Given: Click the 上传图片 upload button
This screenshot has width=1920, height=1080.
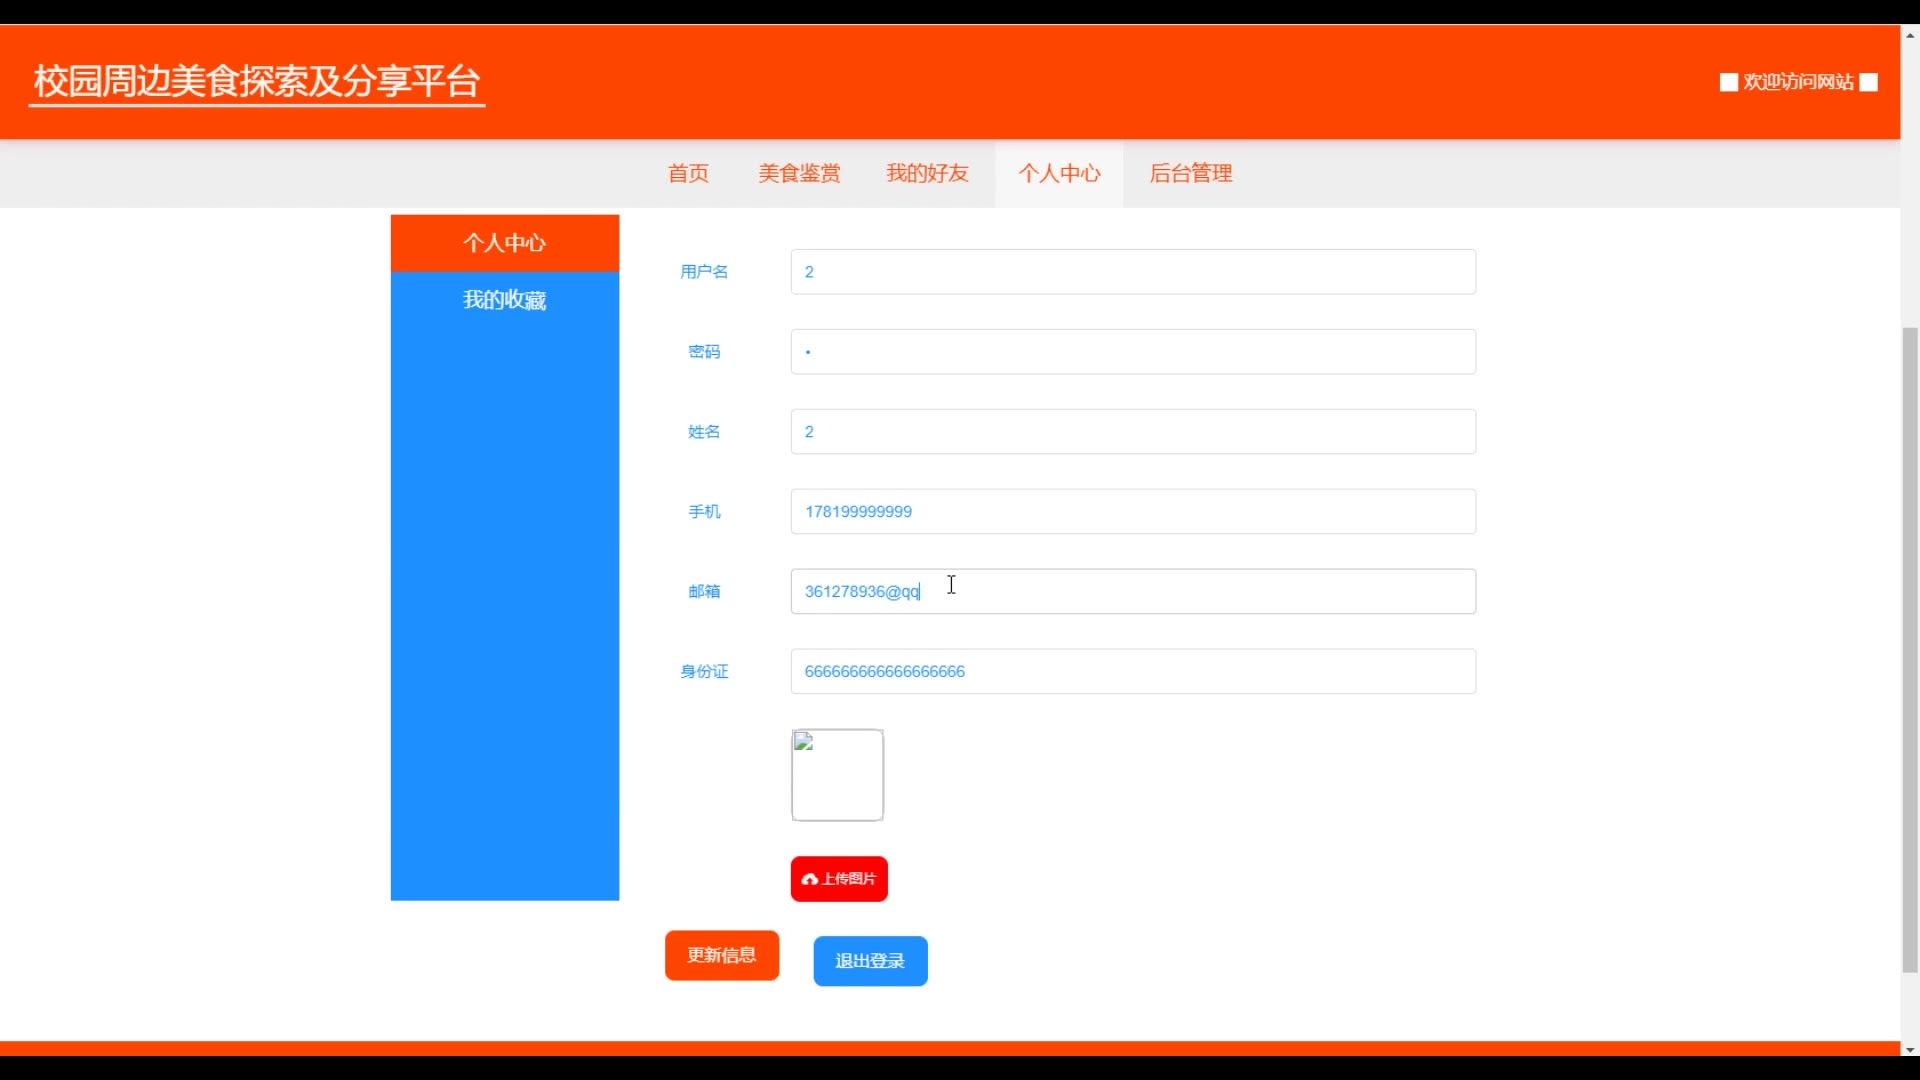Looking at the screenshot, I should pos(839,879).
